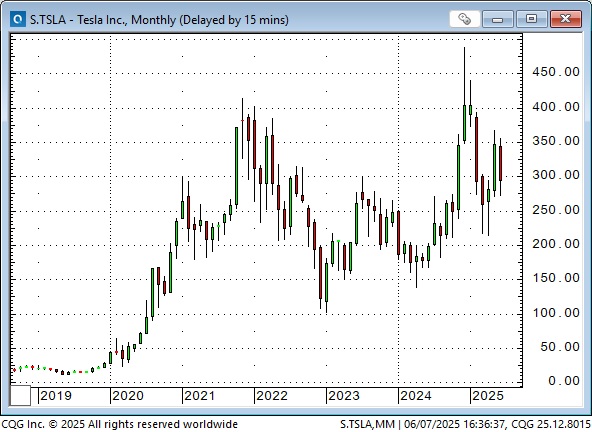
Task: Maximize the Tesla chart window
Action: (532, 19)
